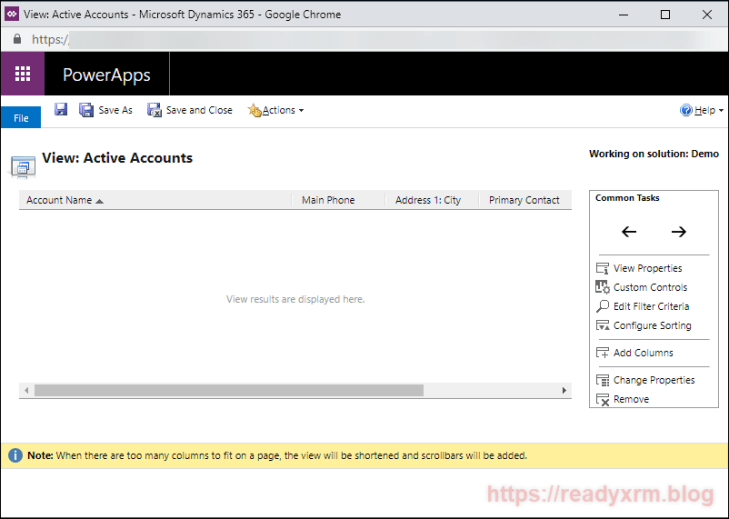The image size is (729, 519).
Task: Click Edit Filter Criteria
Action: click(x=650, y=306)
